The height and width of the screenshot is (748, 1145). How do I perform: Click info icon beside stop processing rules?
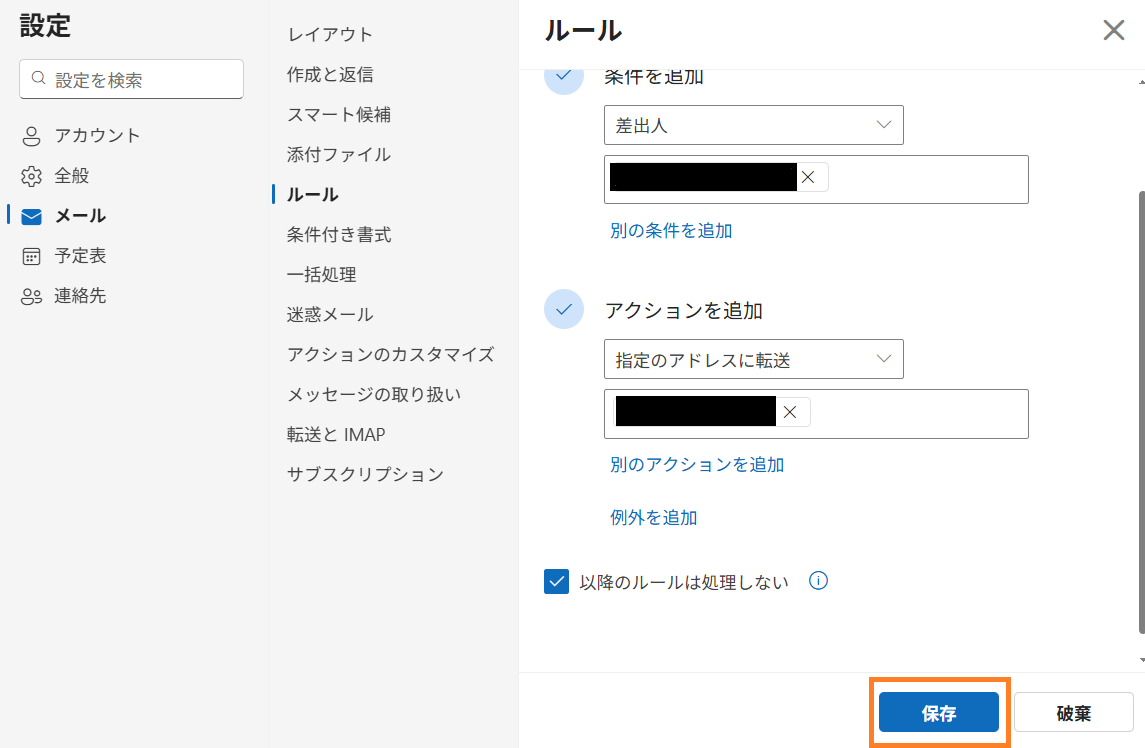(818, 581)
